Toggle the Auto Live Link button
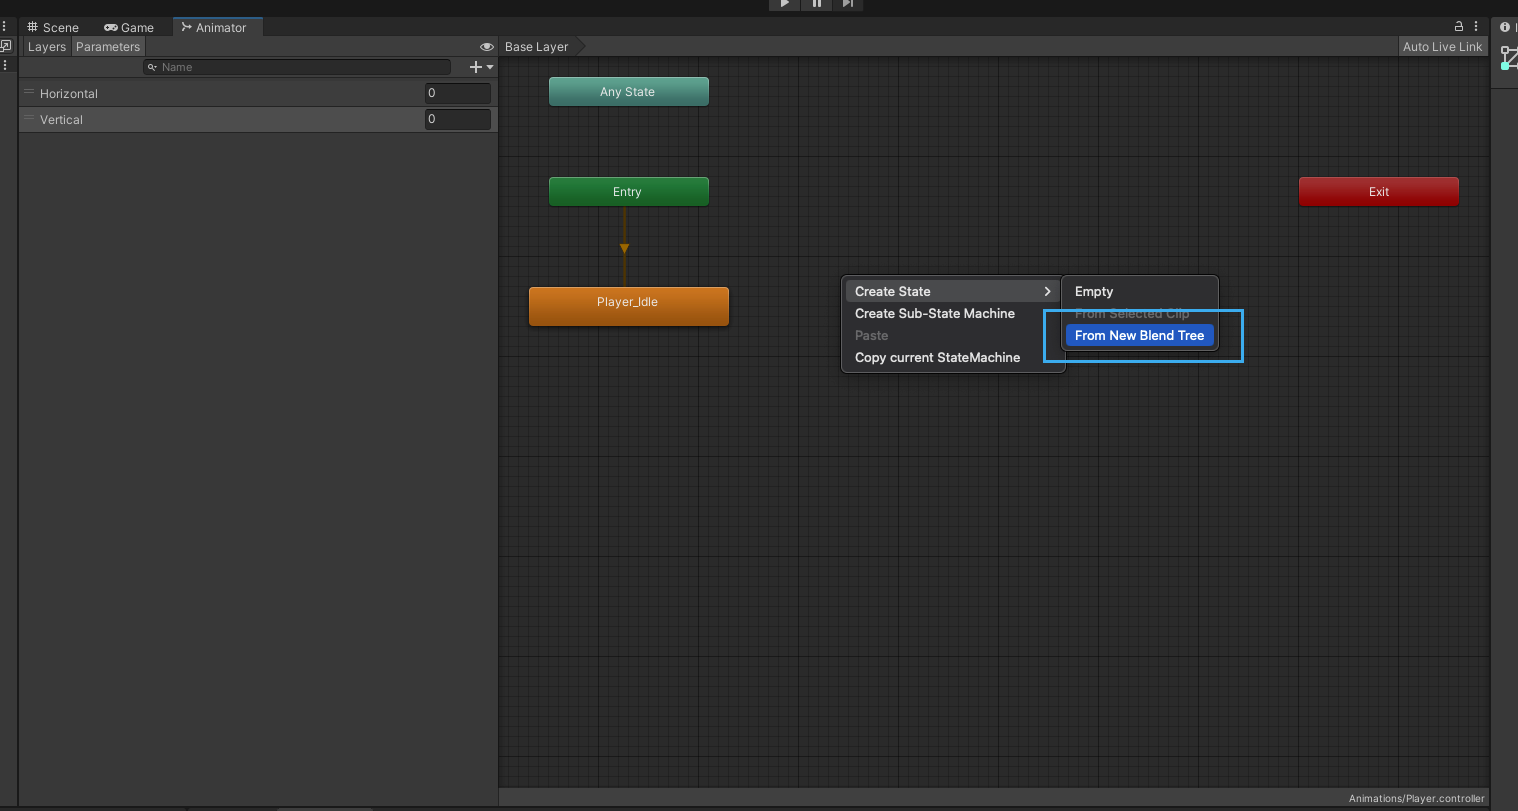The image size is (1518, 811). click(x=1442, y=47)
